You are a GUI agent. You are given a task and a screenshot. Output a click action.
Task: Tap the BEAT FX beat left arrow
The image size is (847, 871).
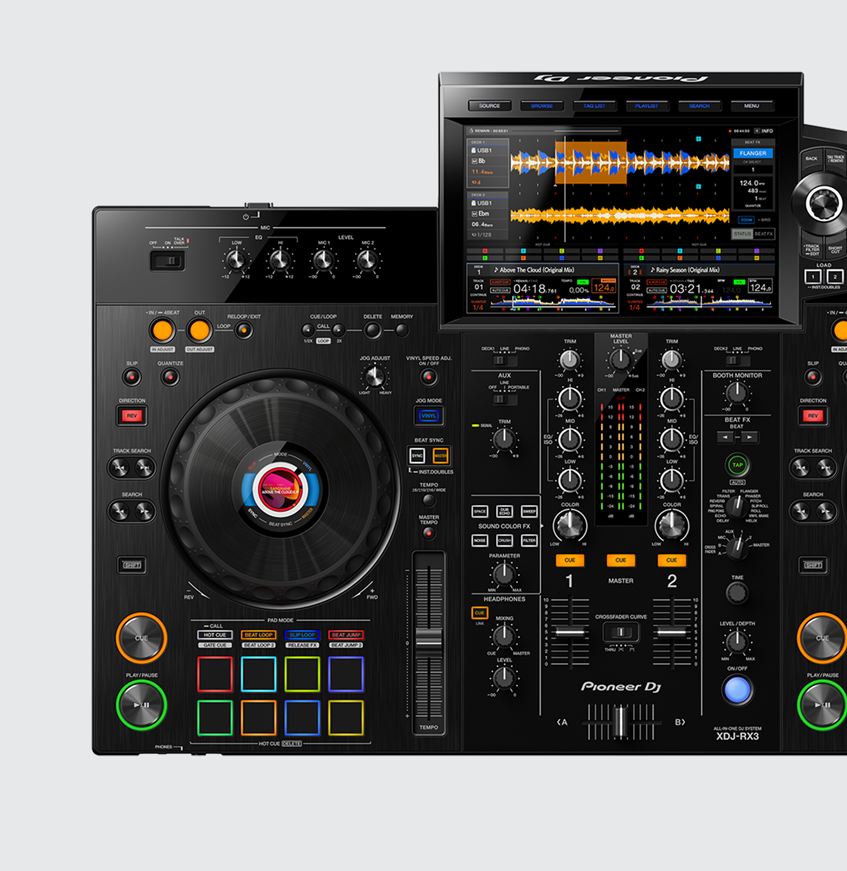(725, 438)
